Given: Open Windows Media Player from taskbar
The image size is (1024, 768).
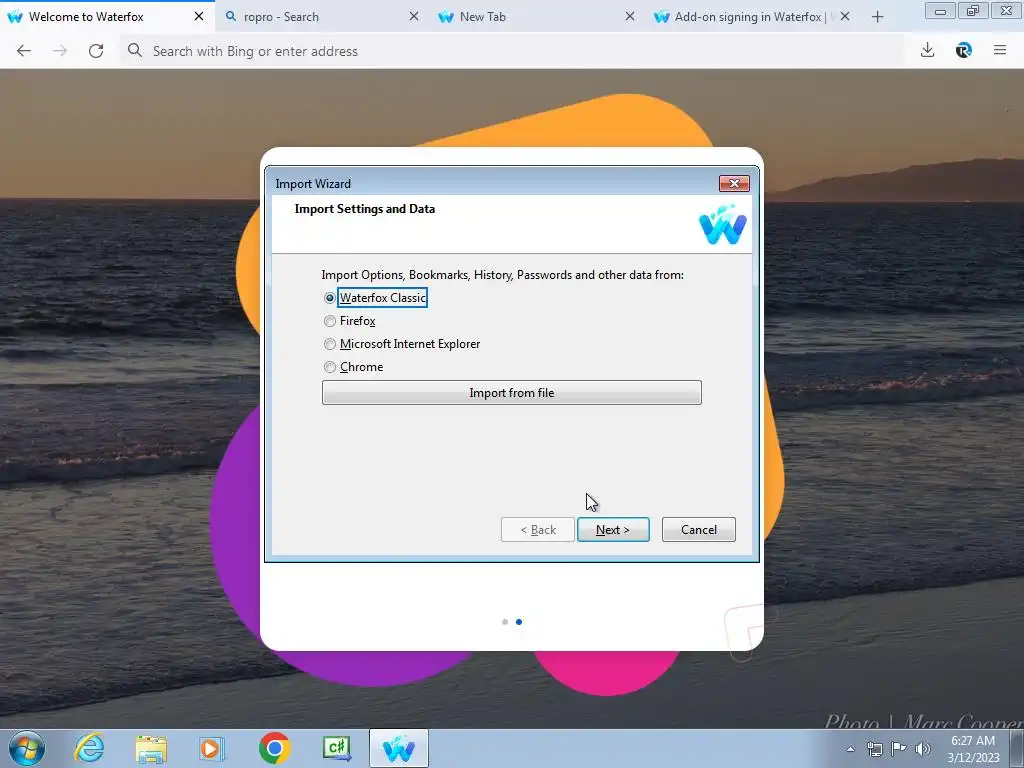Looking at the screenshot, I should tap(212, 748).
